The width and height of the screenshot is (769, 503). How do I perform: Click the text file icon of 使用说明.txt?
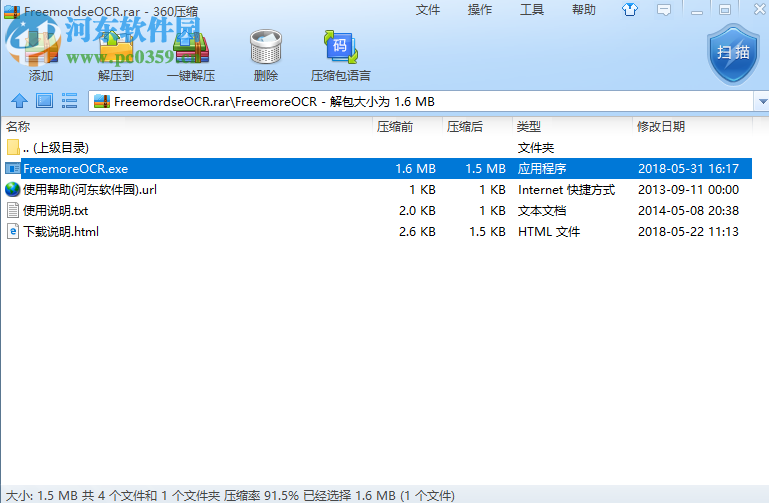coord(13,211)
